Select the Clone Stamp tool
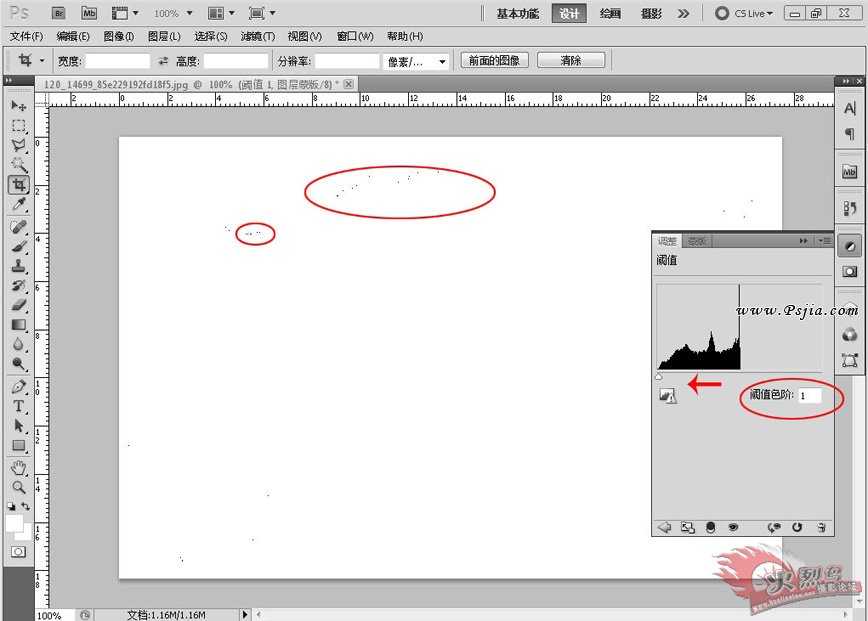Viewport: 868px width, 621px height. 18,266
